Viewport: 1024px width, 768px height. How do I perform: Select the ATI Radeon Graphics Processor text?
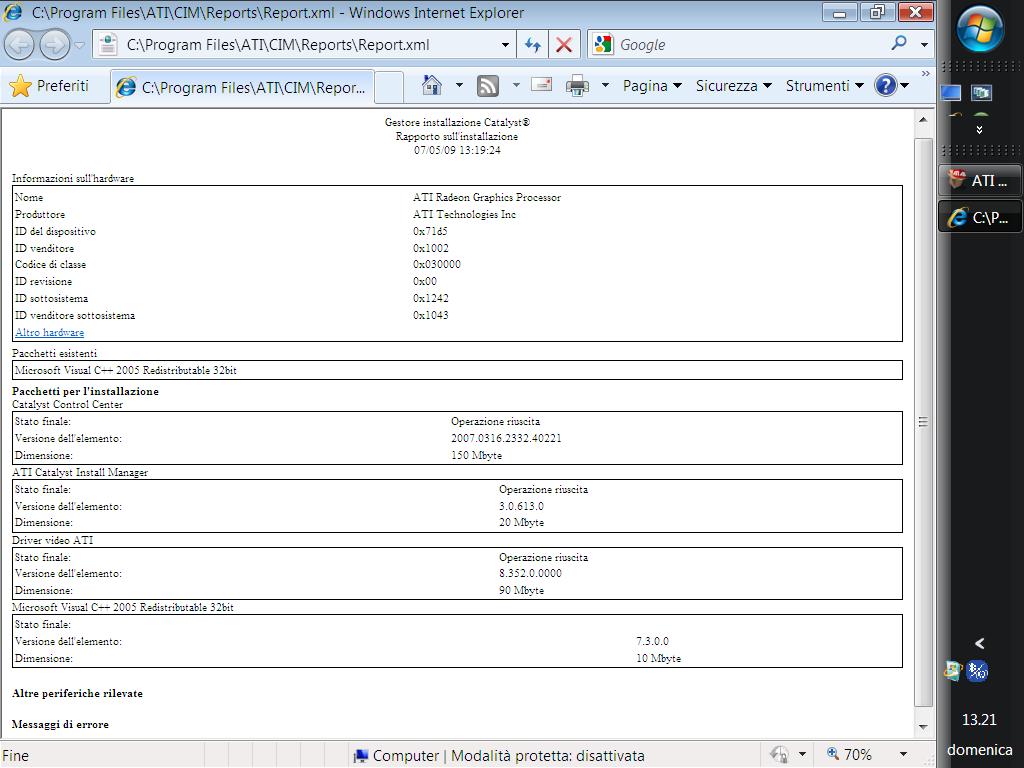tap(487, 197)
